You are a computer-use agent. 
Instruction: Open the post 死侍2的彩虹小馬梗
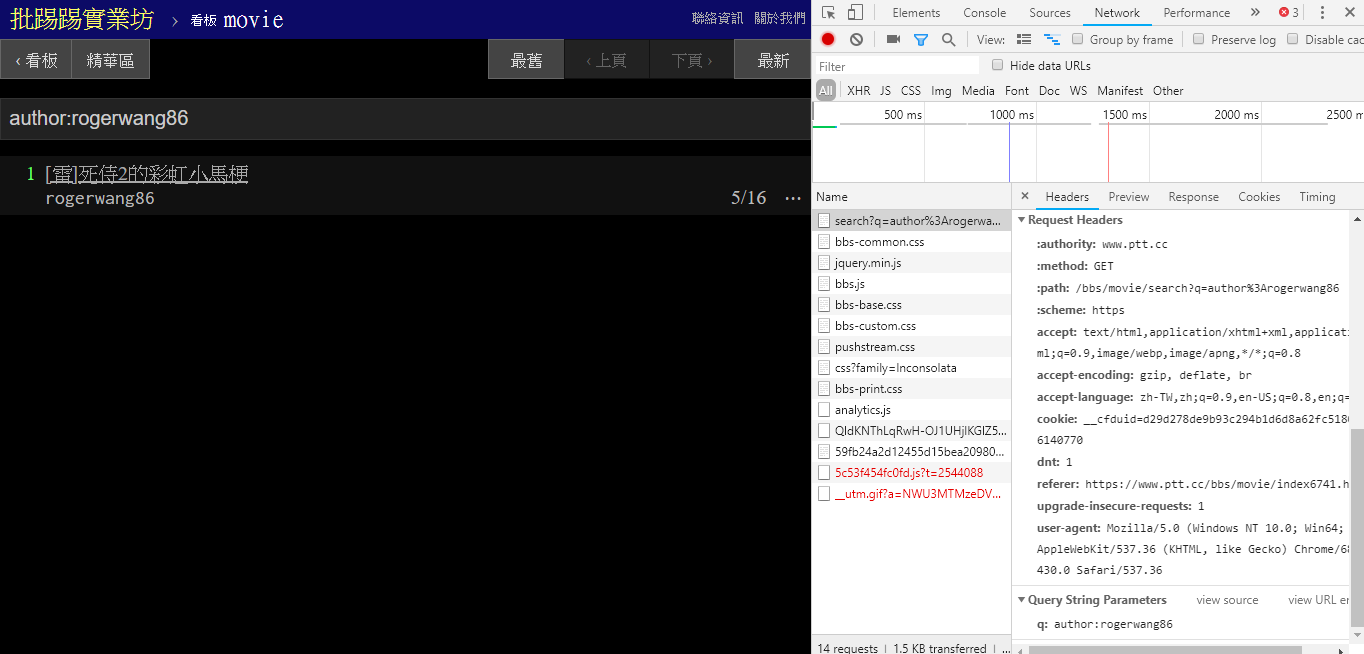click(147, 174)
